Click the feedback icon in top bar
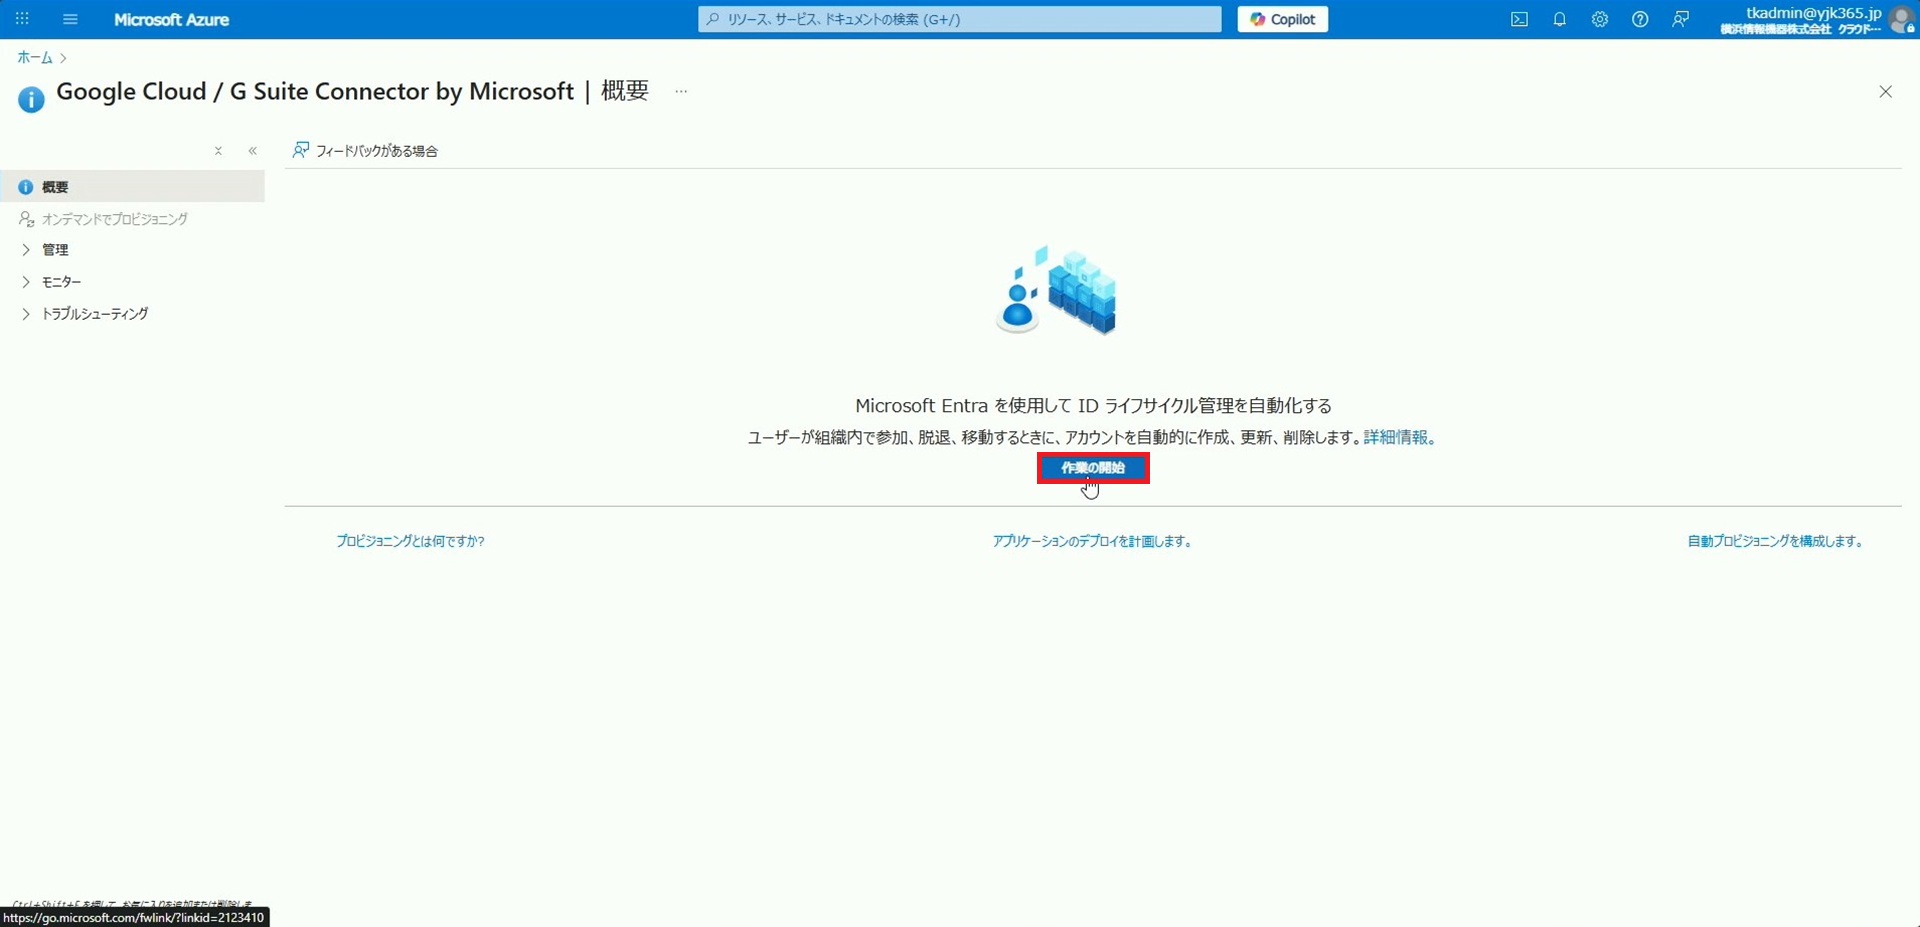Viewport: 1920px width, 927px height. coord(1680,19)
